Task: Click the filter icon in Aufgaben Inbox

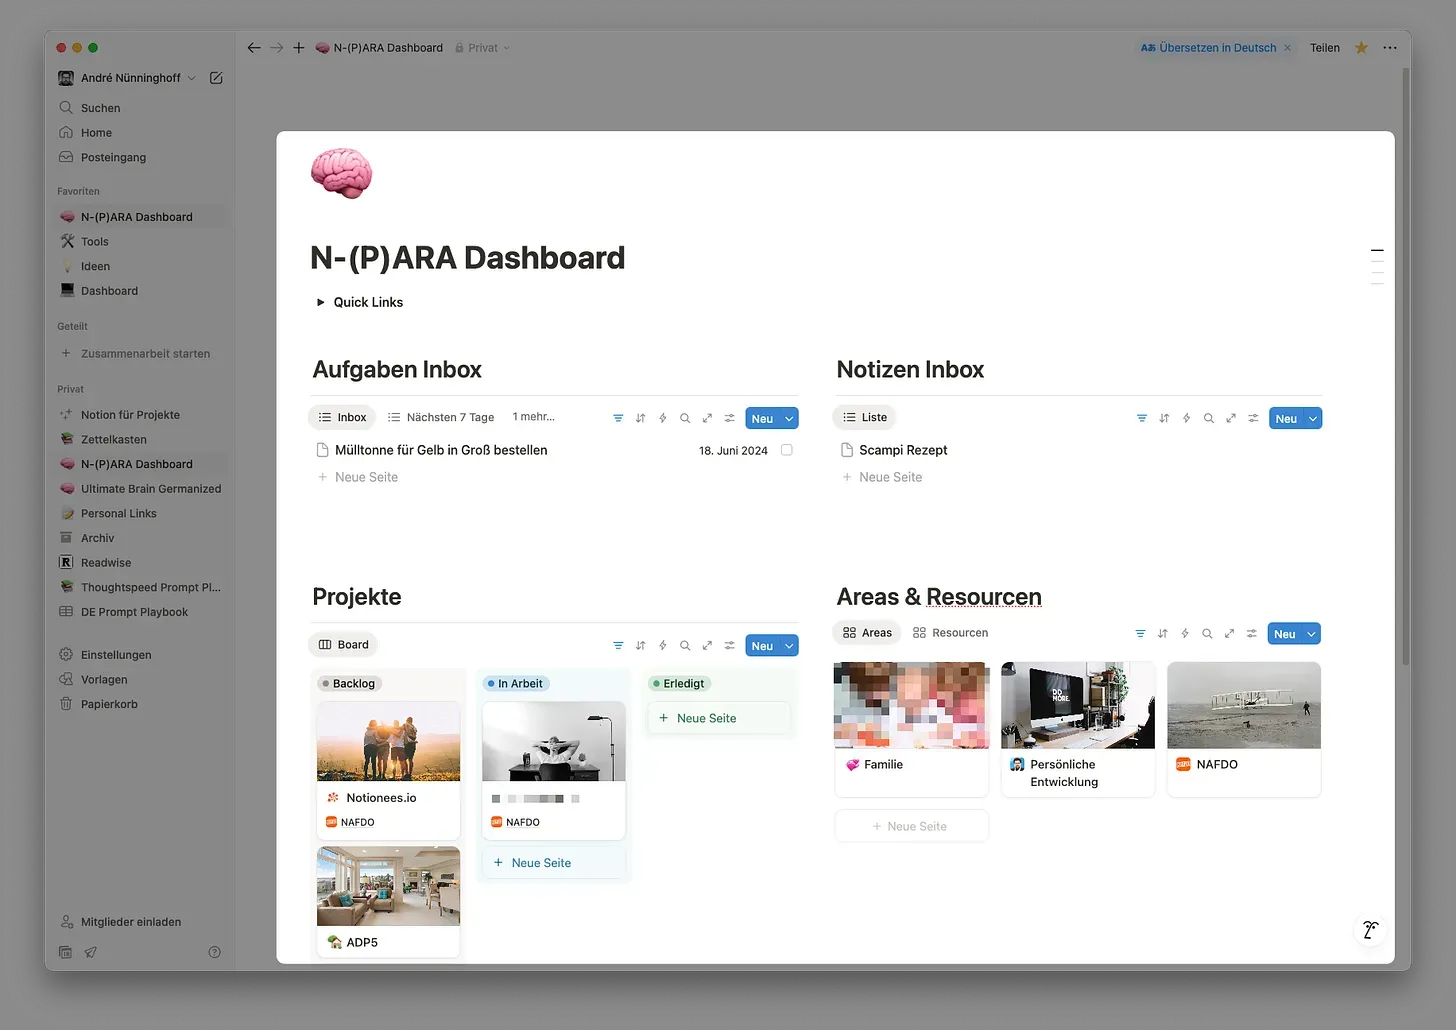Action: coord(618,418)
